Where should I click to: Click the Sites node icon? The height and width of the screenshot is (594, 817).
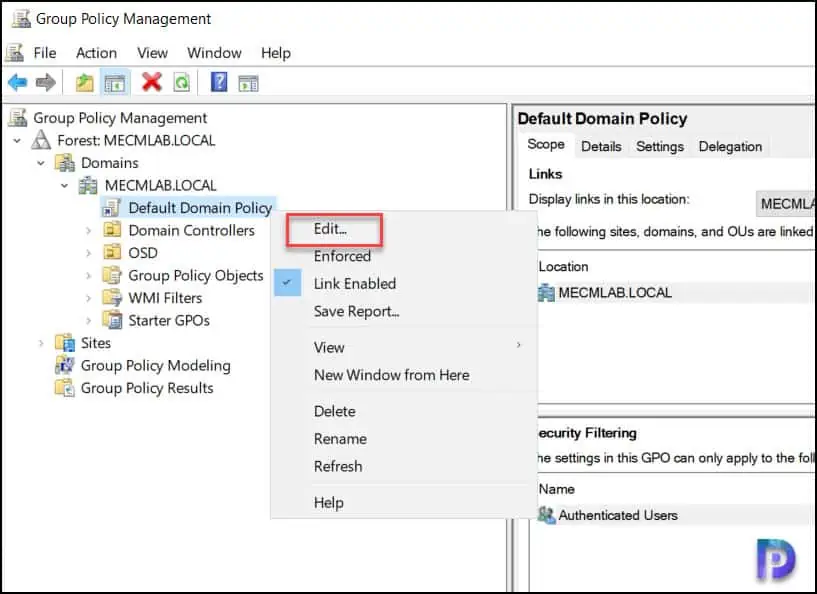tap(65, 343)
